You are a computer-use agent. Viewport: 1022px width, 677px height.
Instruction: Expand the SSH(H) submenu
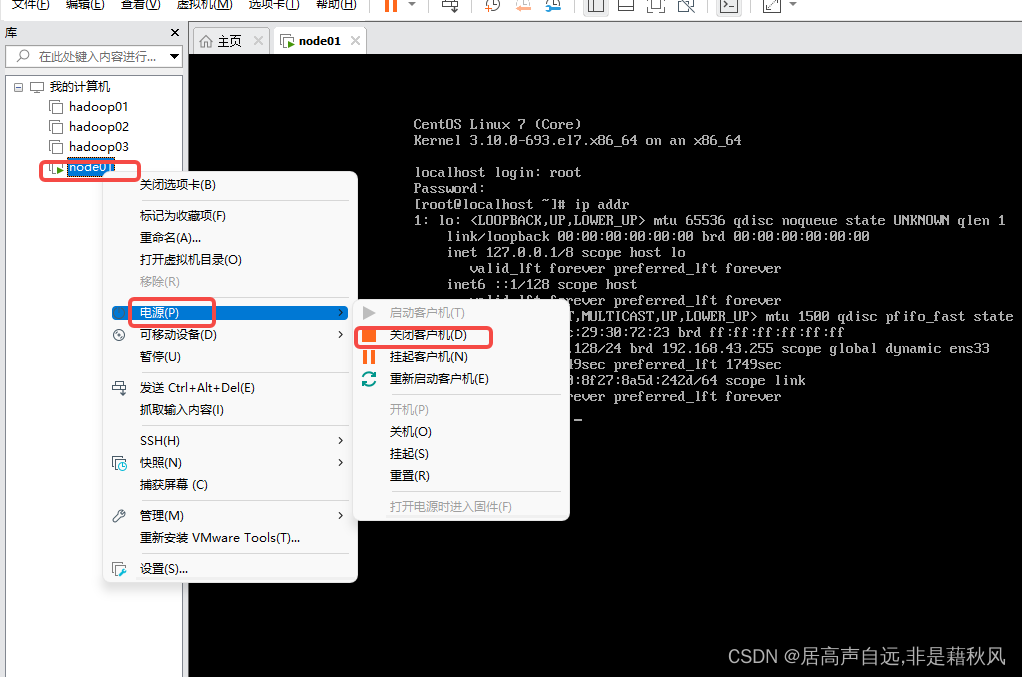point(230,441)
